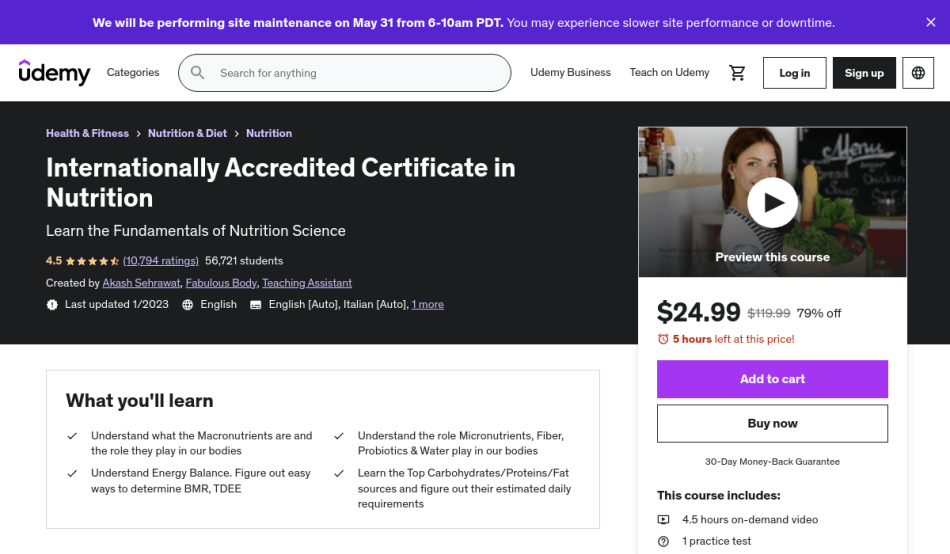The image size is (950, 554).
Task: Go to Nutrition & Diet breadcrumb
Action: point(187,133)
